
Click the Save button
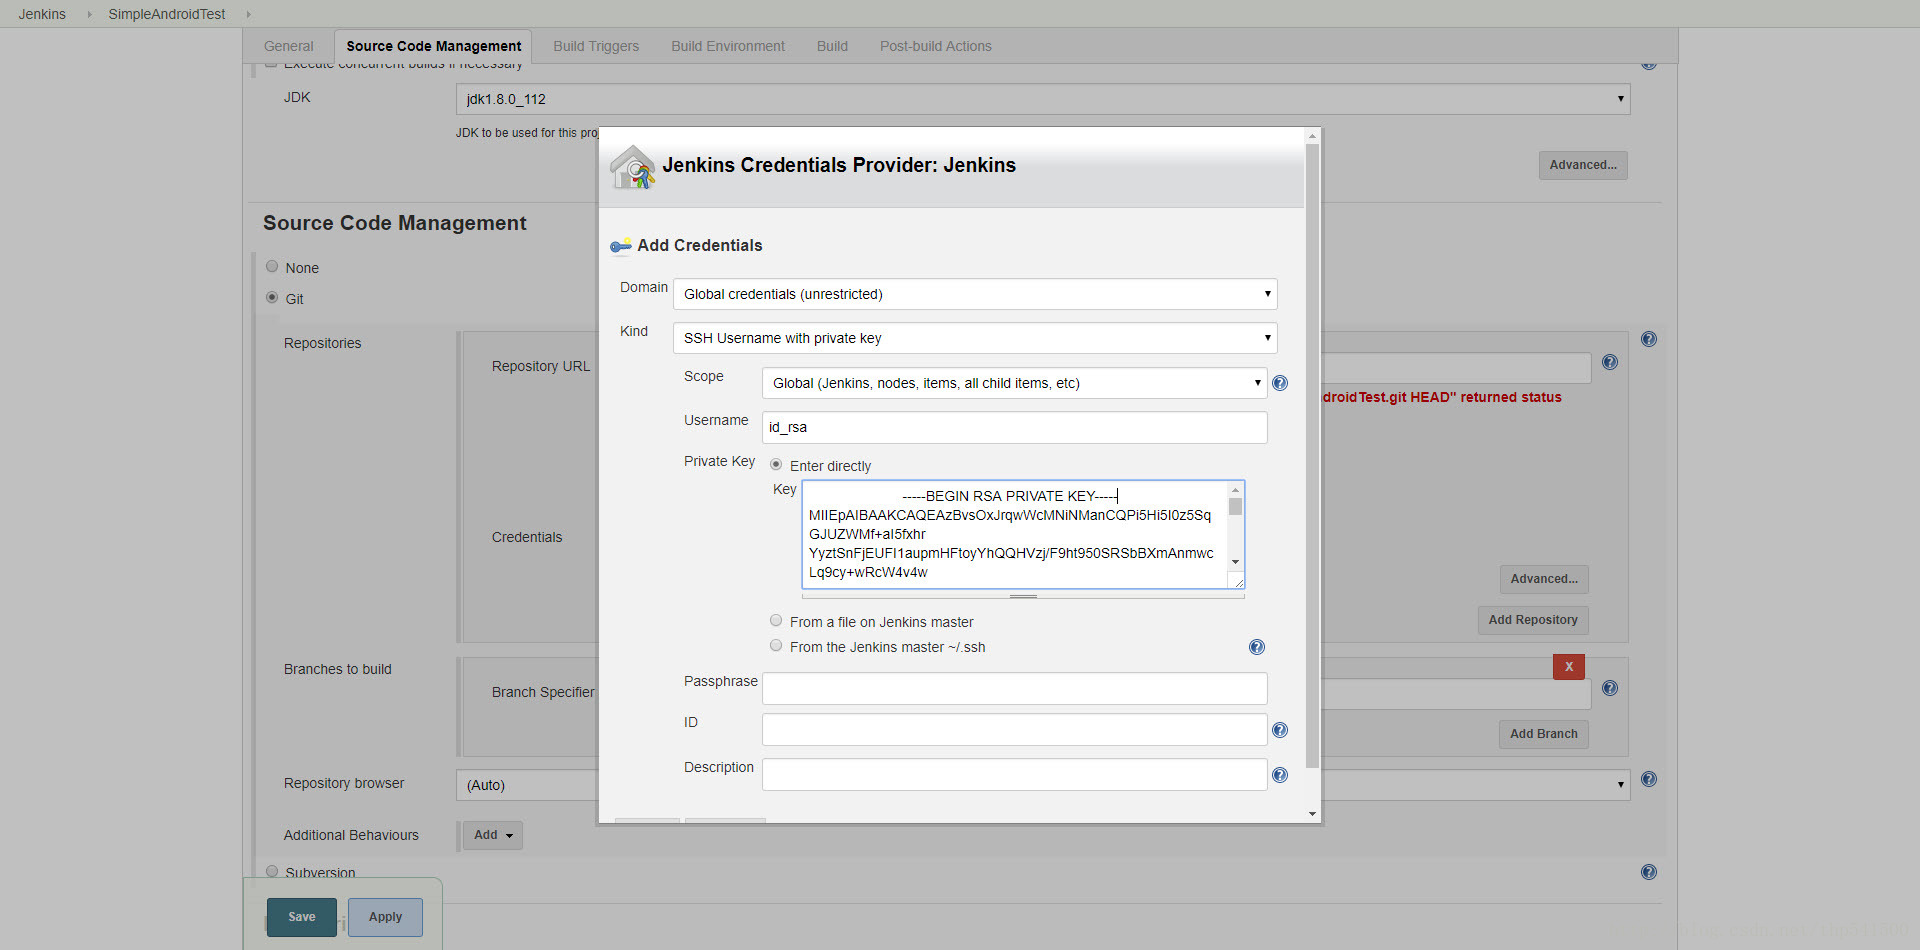[302, 917]
